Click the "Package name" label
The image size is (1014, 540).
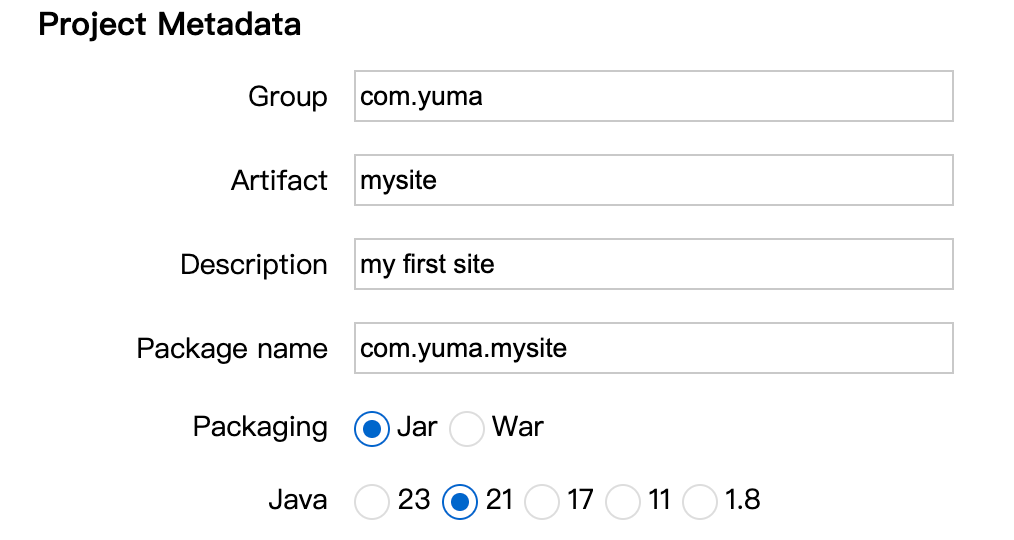(232, 348)
